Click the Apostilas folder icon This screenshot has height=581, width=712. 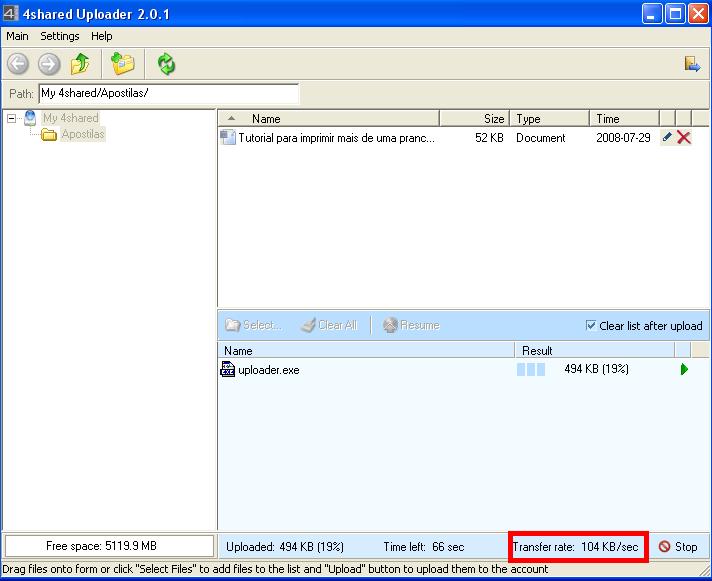point(49,134)
